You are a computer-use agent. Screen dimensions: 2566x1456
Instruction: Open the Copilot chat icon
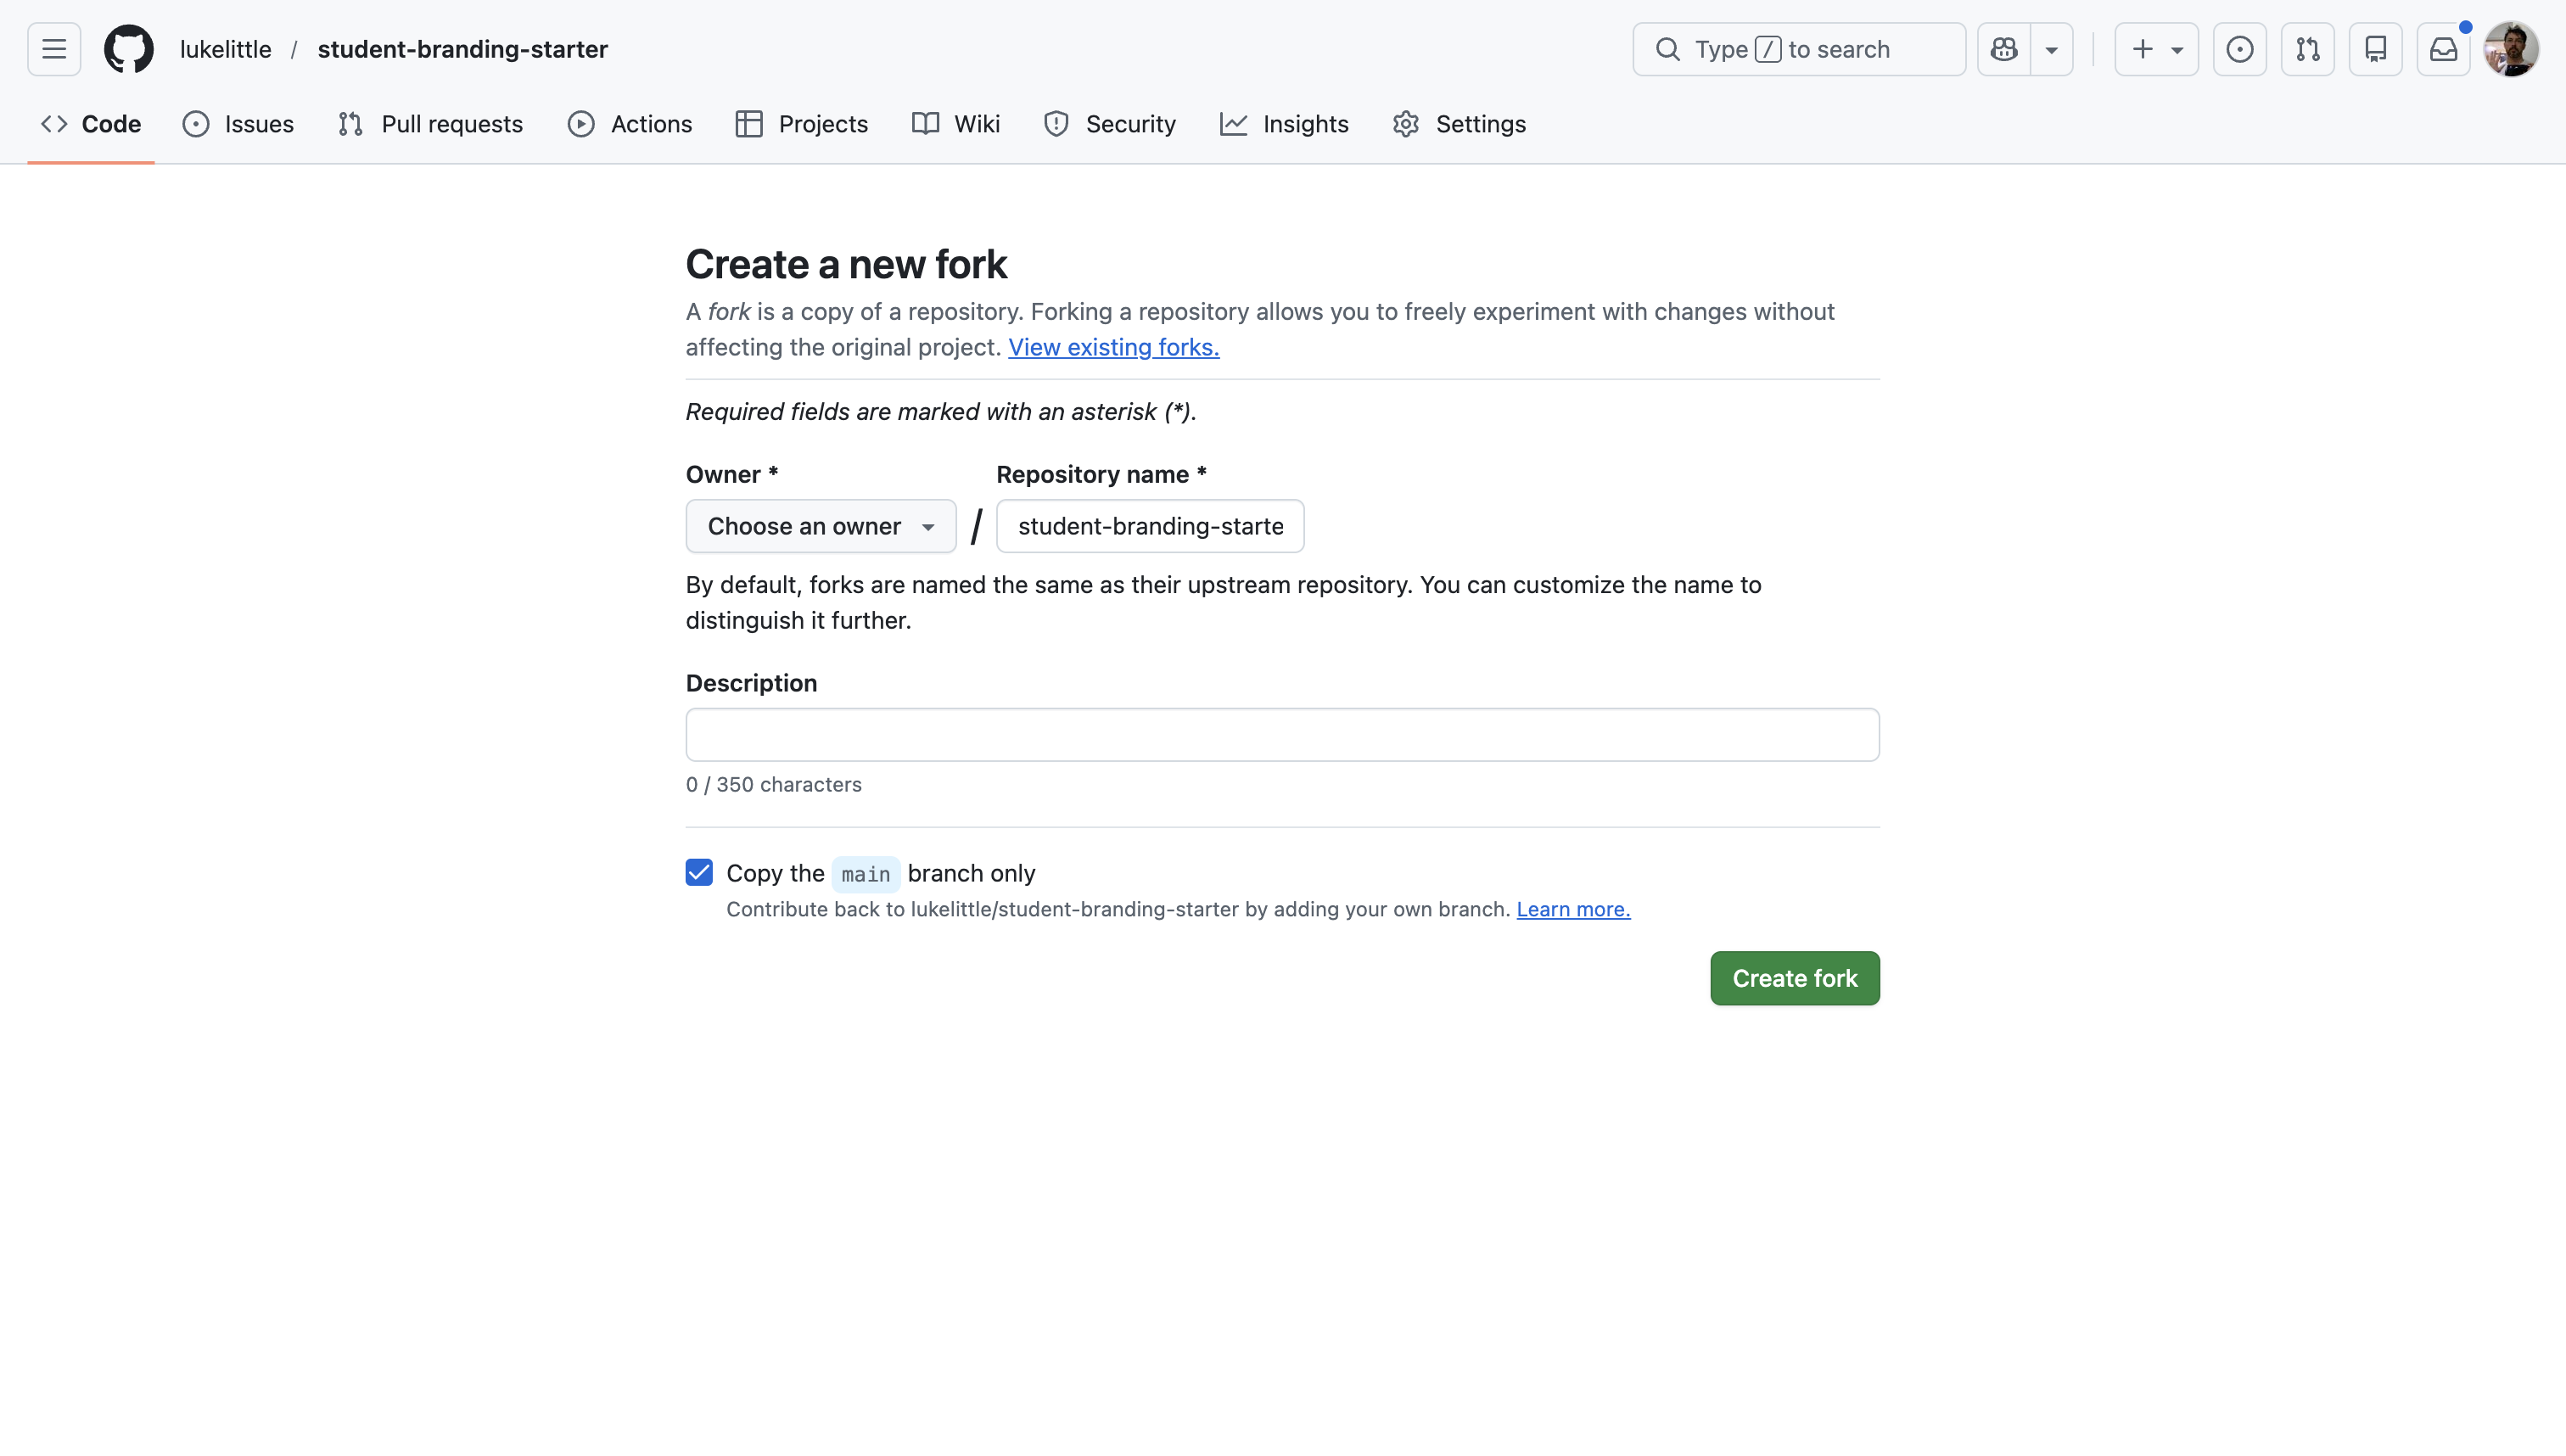point(2004,49)
